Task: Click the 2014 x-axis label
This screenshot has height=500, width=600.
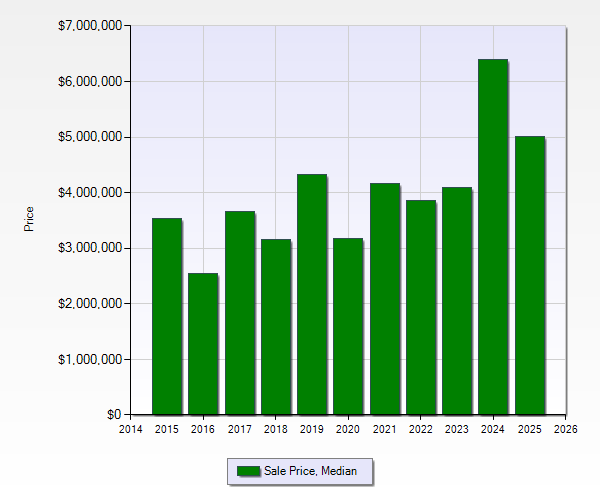Action: [x=131, y=430]
